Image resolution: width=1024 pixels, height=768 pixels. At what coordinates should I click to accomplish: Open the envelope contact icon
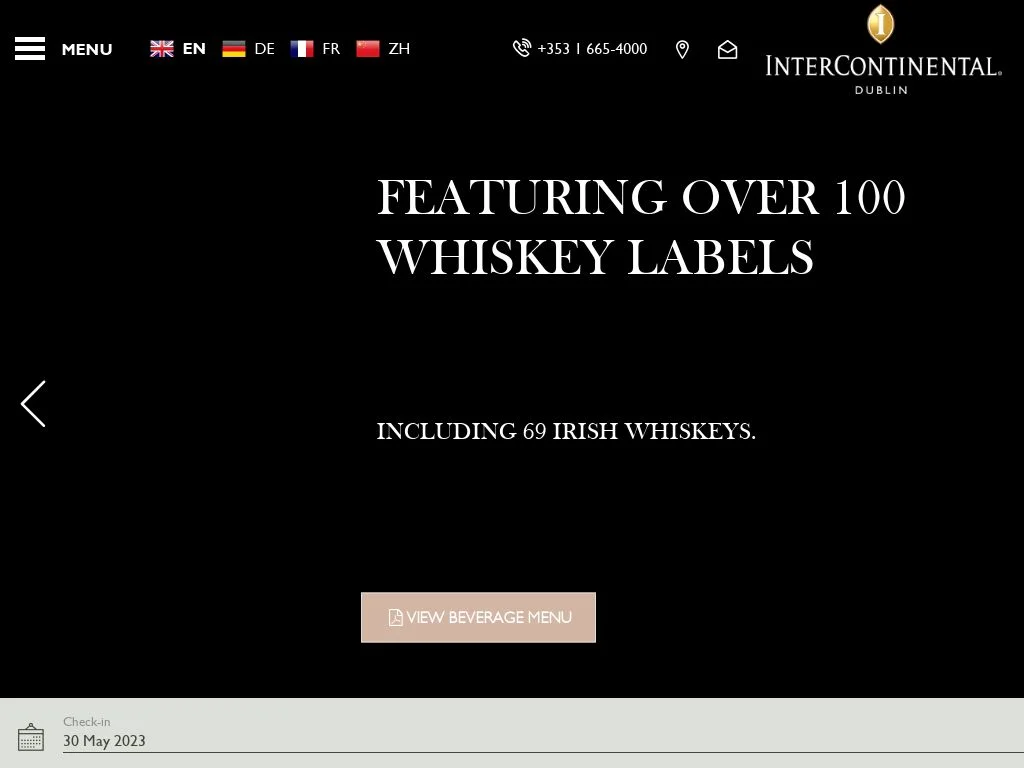pyautogui.click(x=728, y=50)
